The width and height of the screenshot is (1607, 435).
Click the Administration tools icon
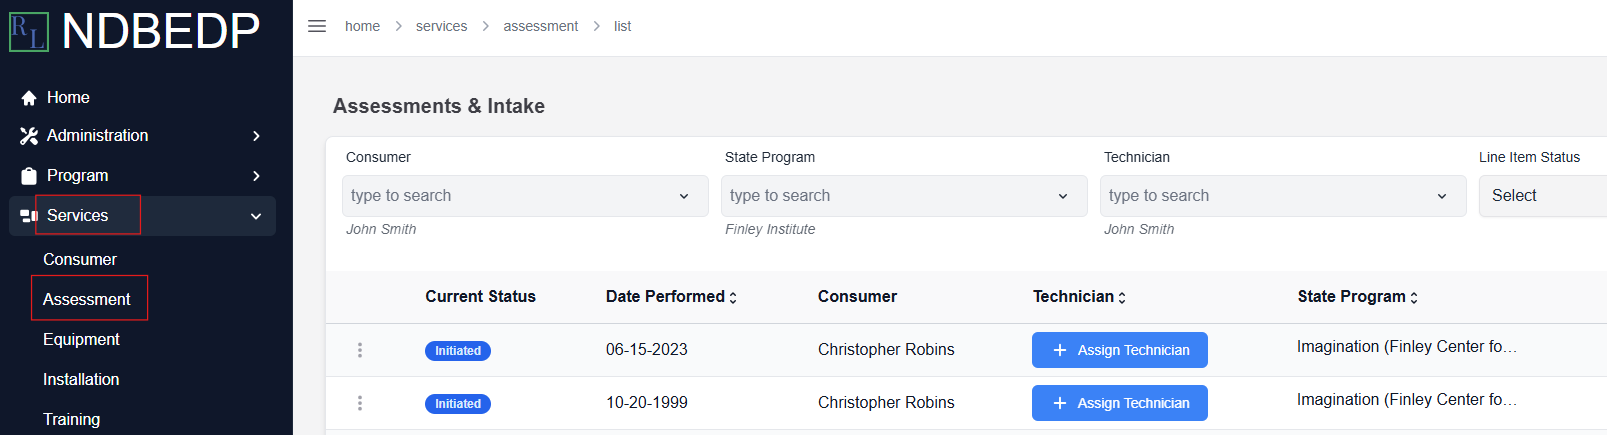pyautogui.click(x=29, y=135)
